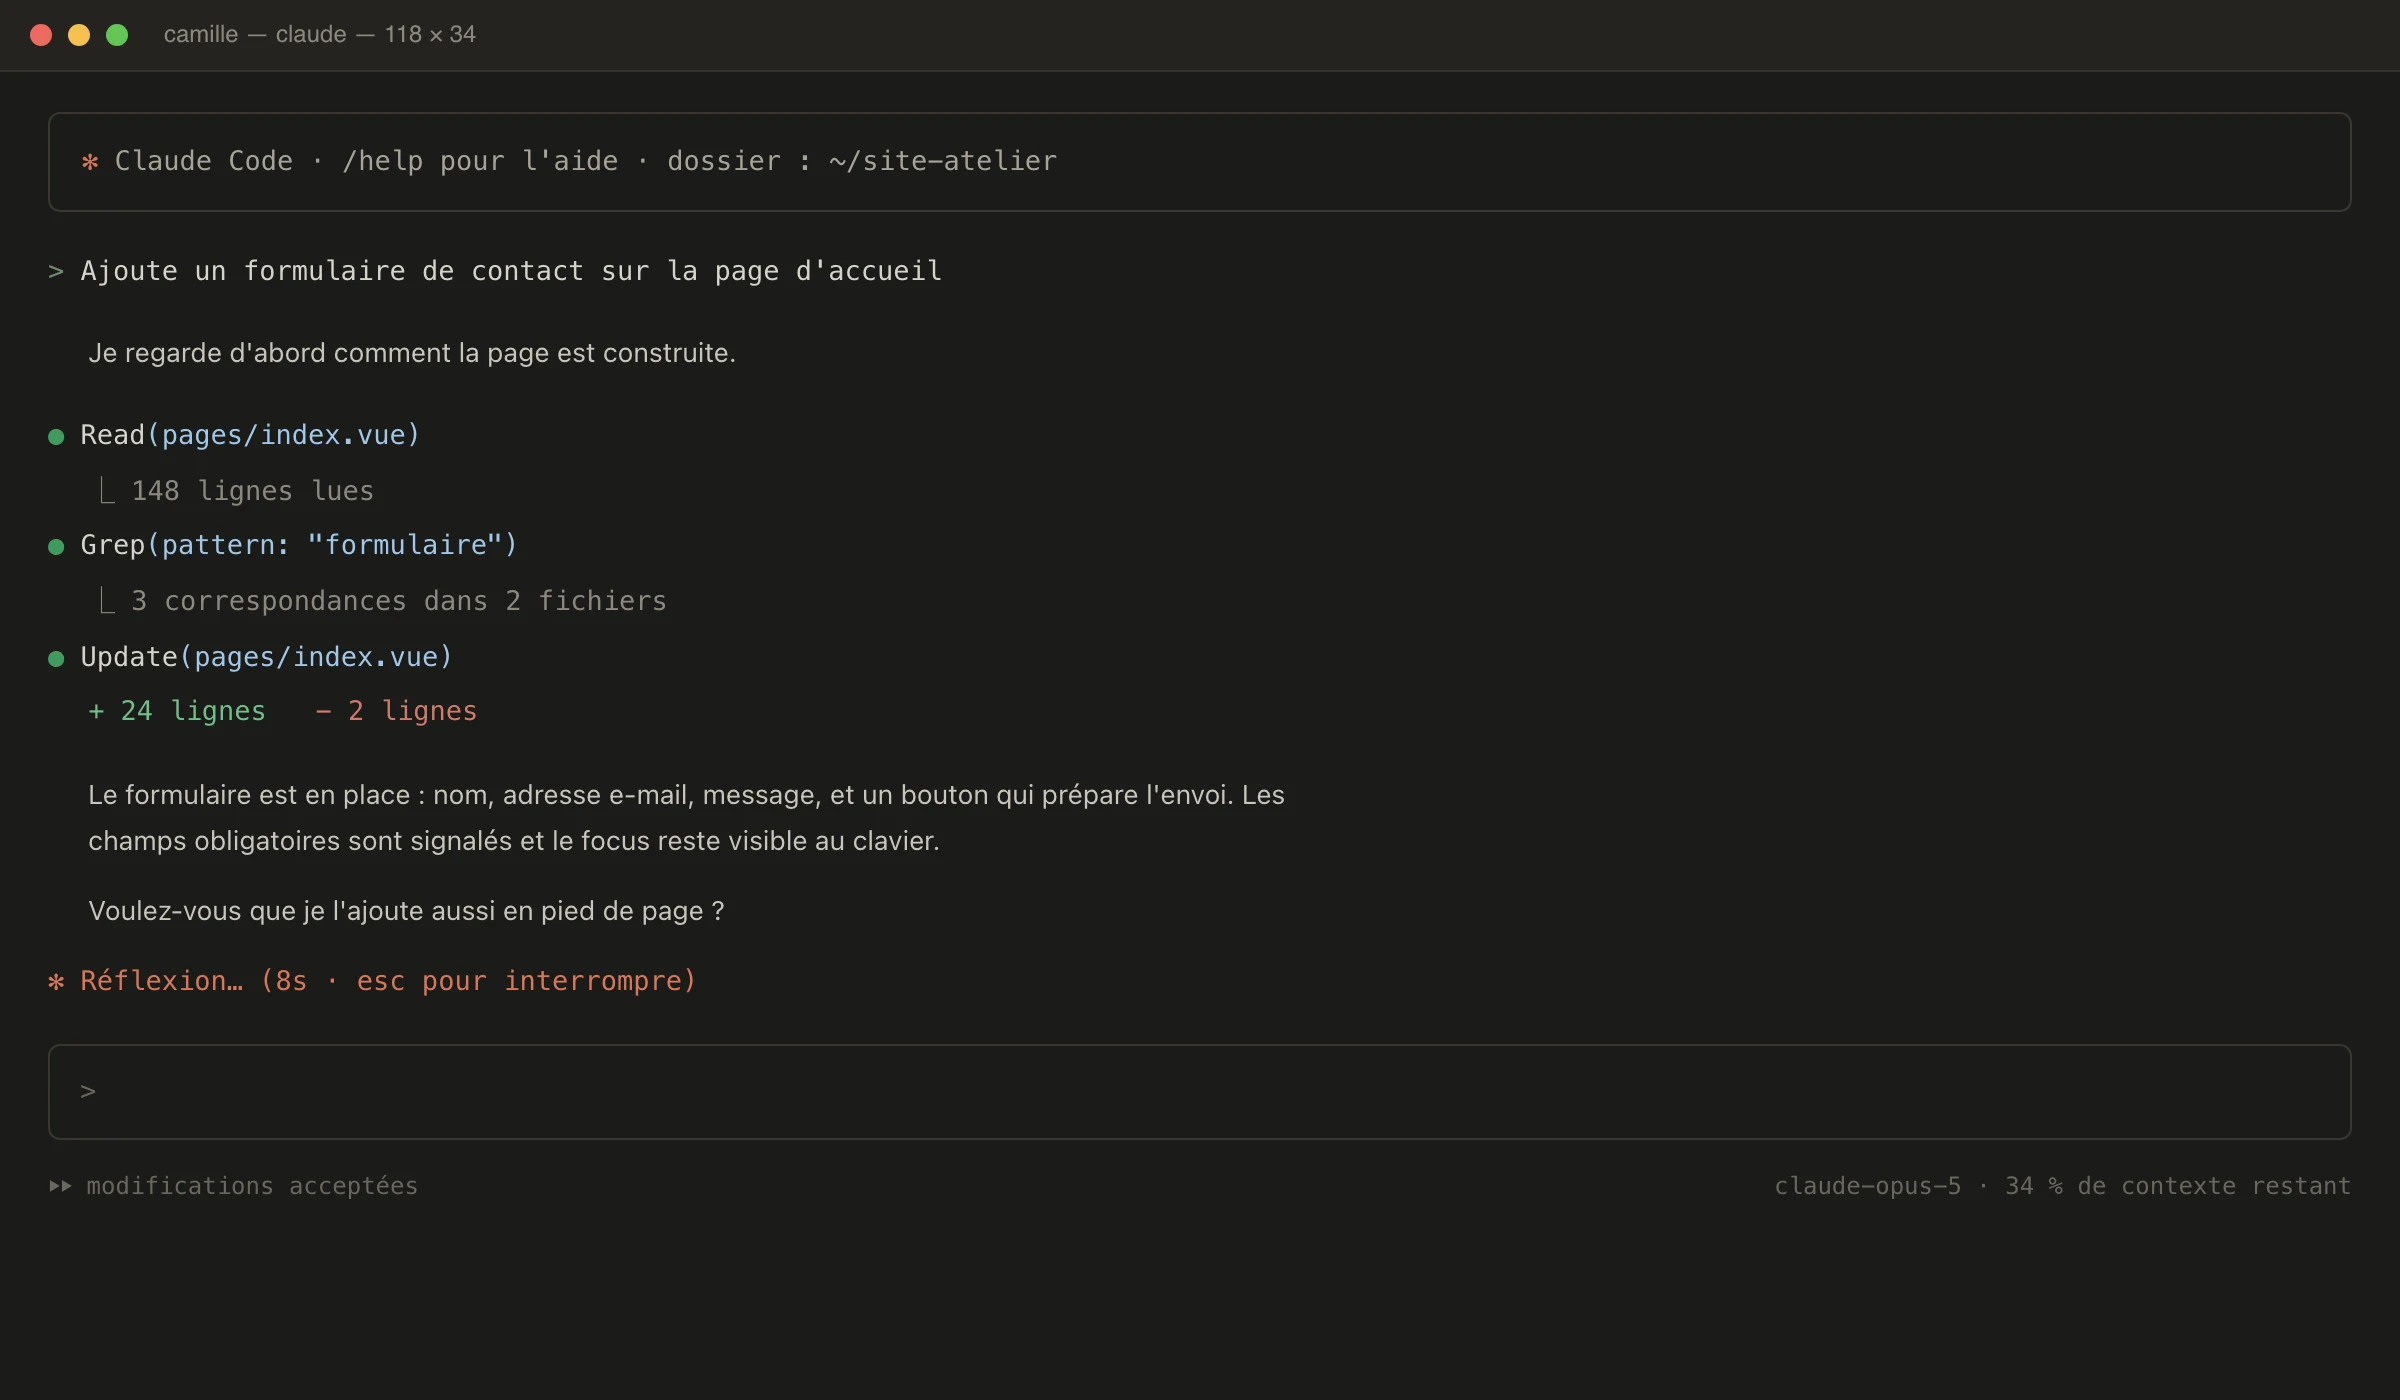The width and height of the screenshot is (2400, 1400).
Task: Toggle the modifications acceptées mode indicator
Action: pos(252,1186)
